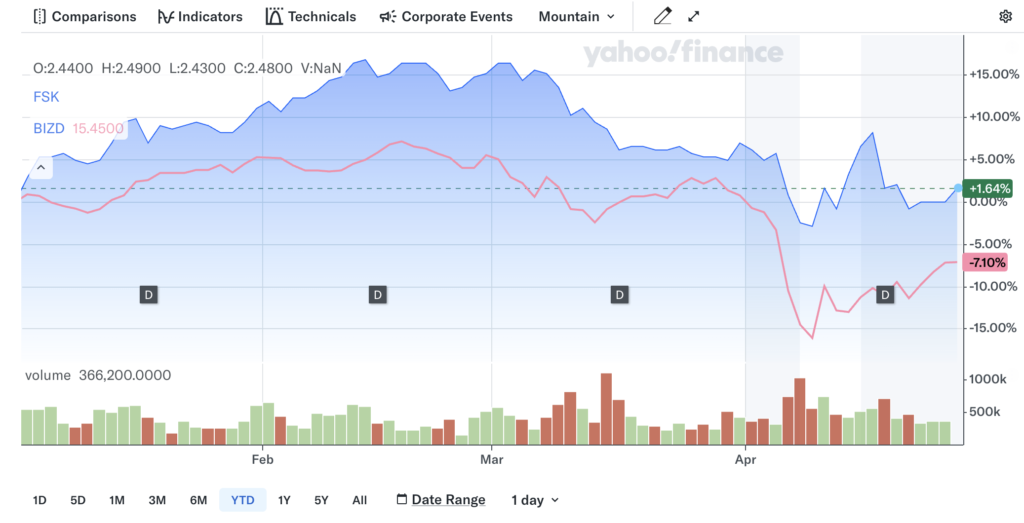Open the Comparisons tool
1024x523 pixels.
point(85,16)
